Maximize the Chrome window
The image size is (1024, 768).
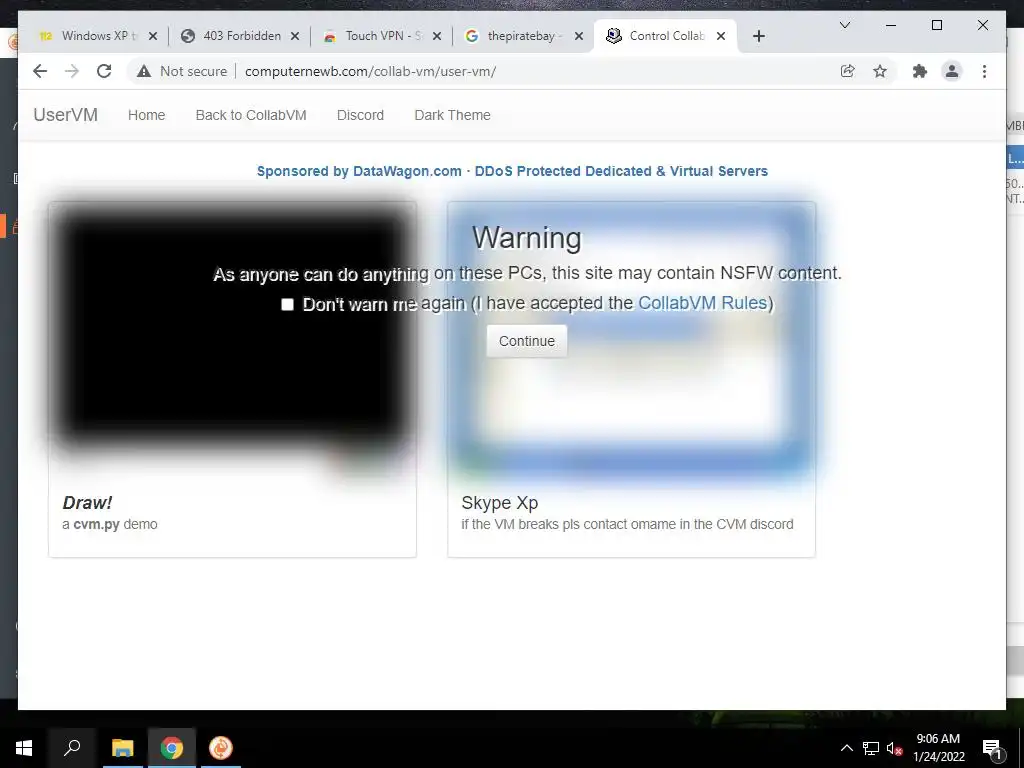coord(937,25)
